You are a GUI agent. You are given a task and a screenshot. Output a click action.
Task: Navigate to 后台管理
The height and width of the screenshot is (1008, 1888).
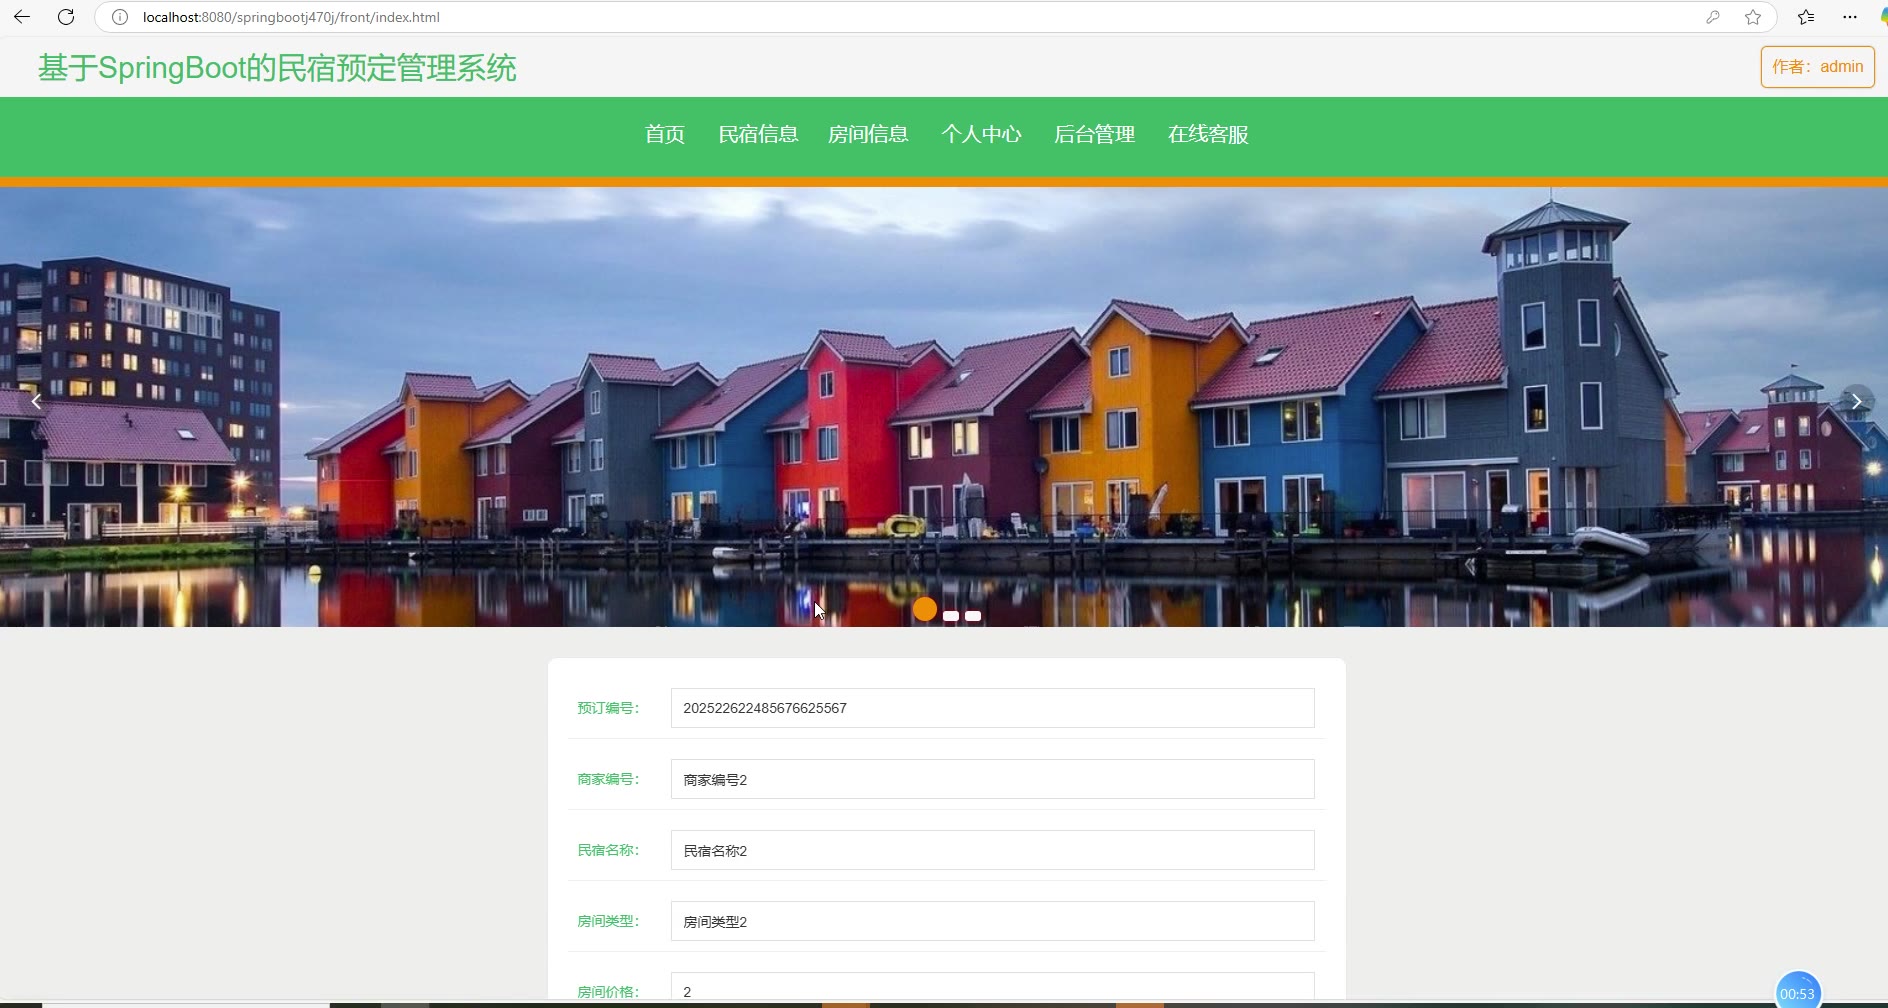click(x=1094, y=135)
